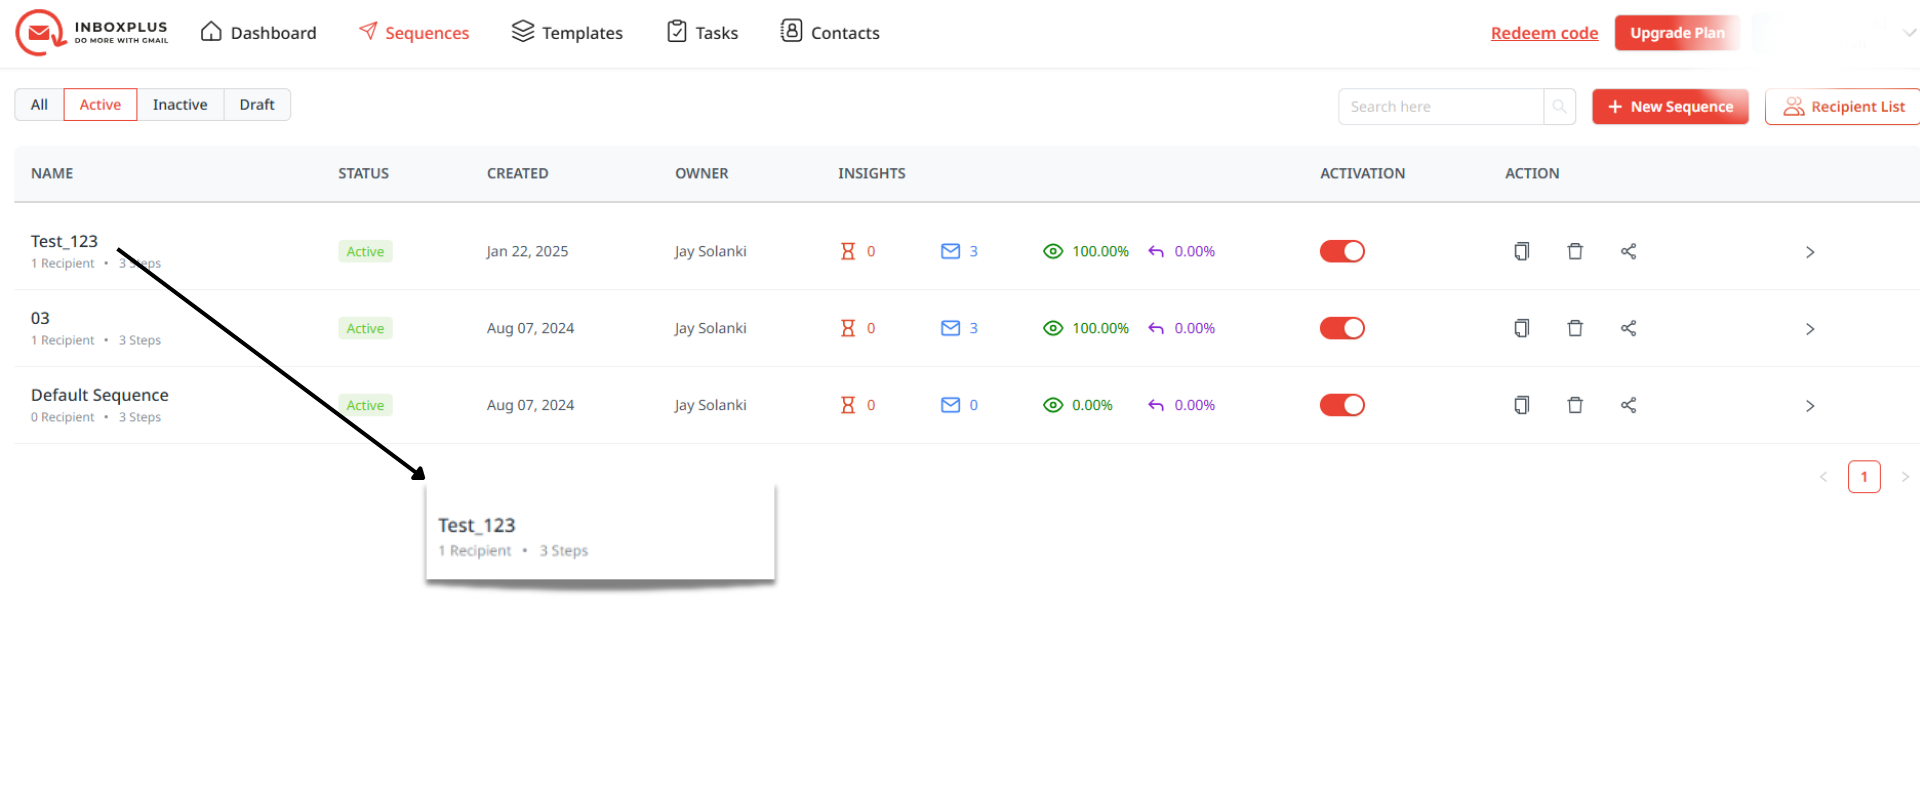
Task: Switch to the Inactive filter tab
Action: tap(180, 105)
